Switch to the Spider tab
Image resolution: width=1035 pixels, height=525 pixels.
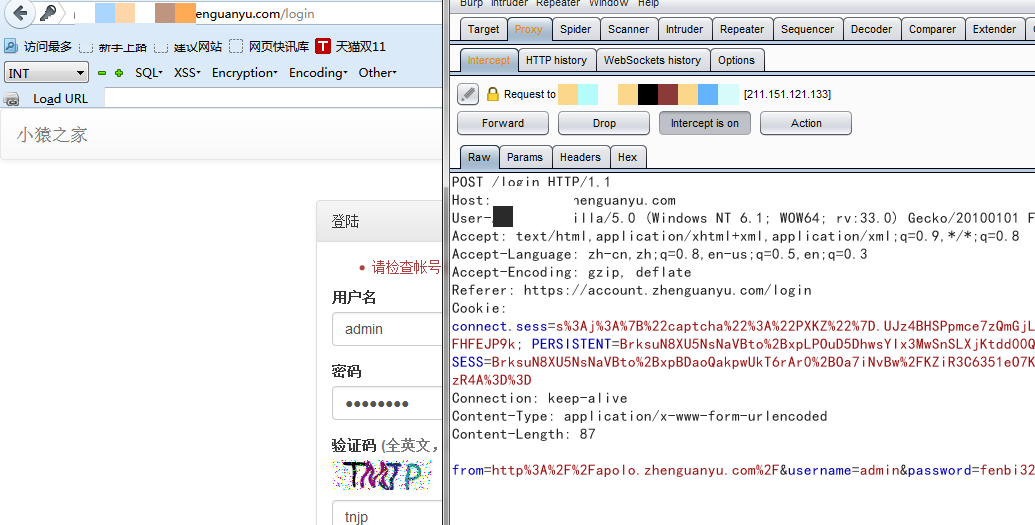tap(576, 29)
